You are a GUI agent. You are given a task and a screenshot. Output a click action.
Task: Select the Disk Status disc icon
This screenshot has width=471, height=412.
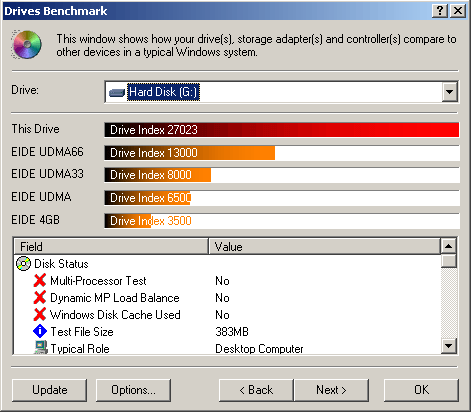23,264
